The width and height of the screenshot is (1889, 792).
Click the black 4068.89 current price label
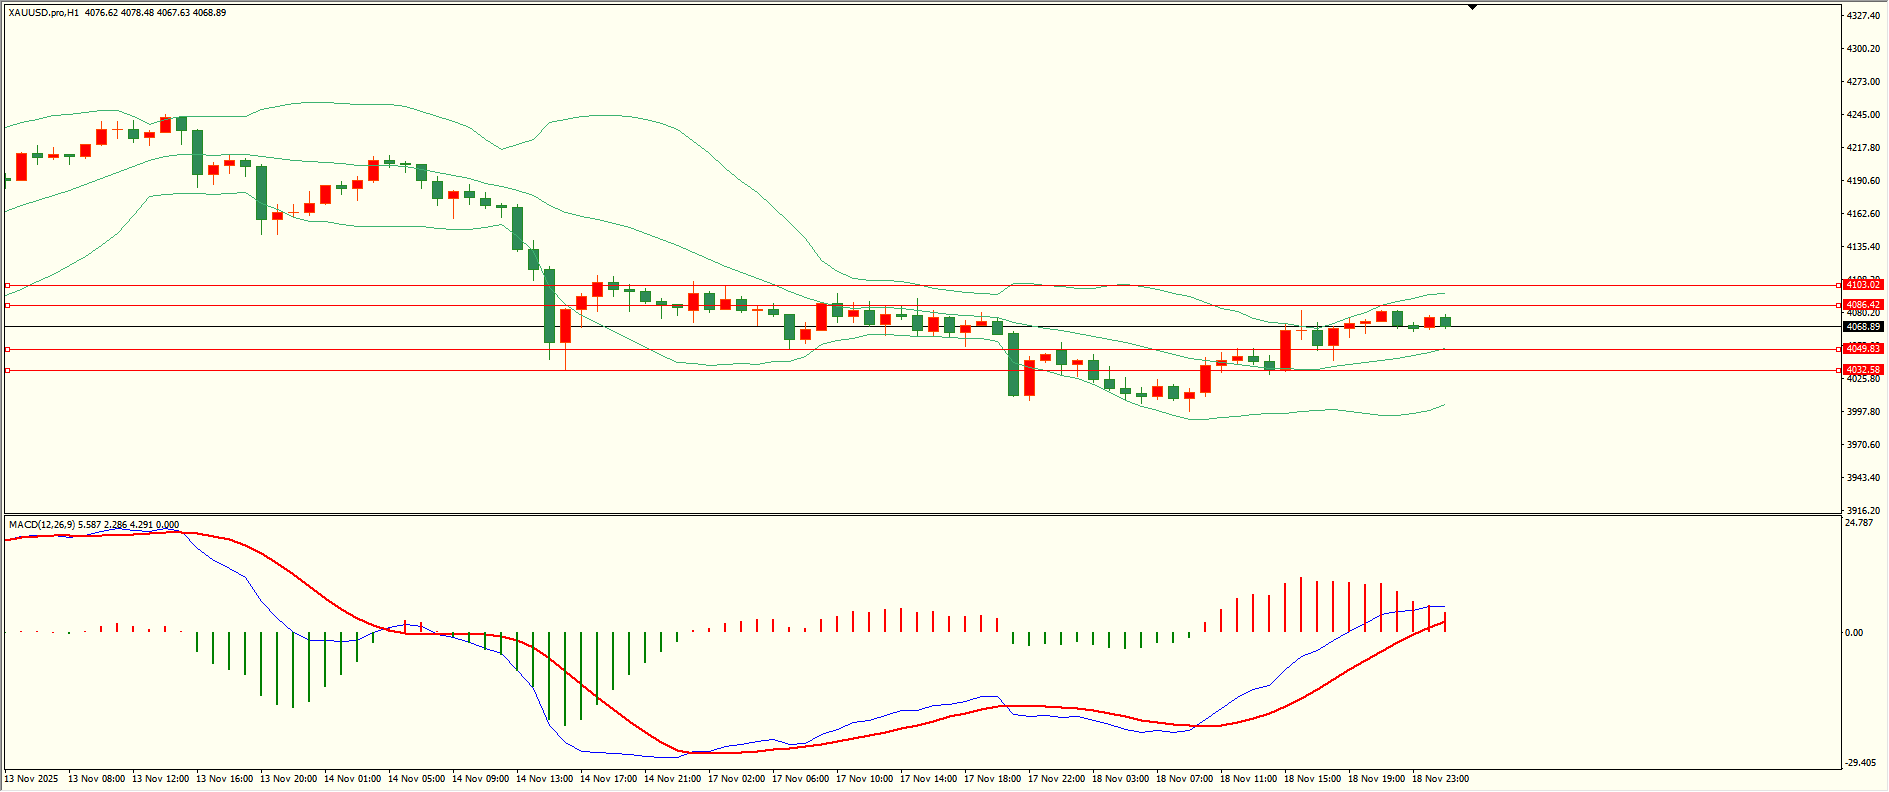pyautogui.click(x=1863, y=327)
